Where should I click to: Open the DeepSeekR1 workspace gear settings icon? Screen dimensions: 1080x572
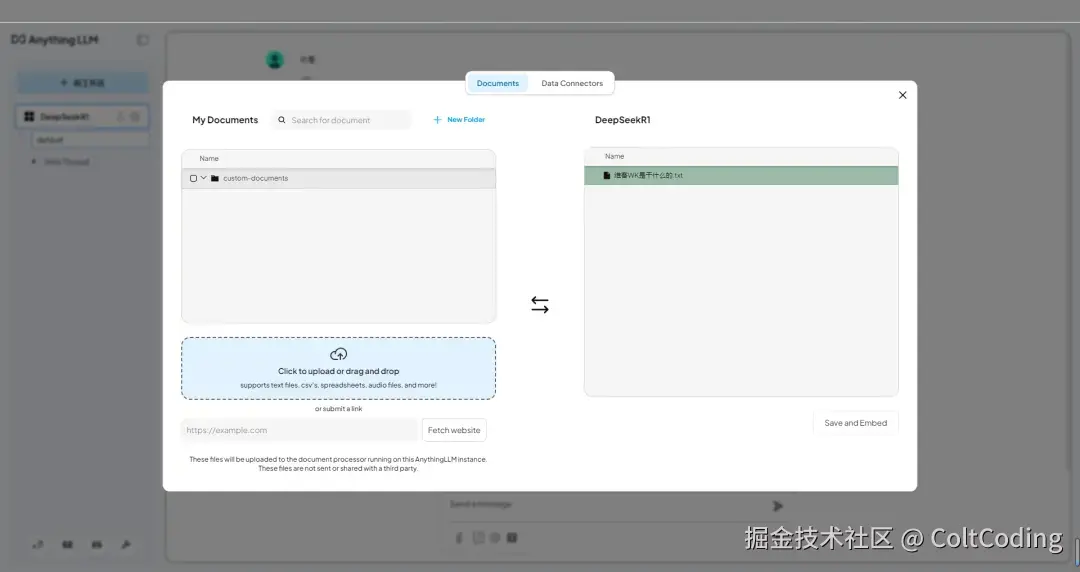[x=135, y=117]
